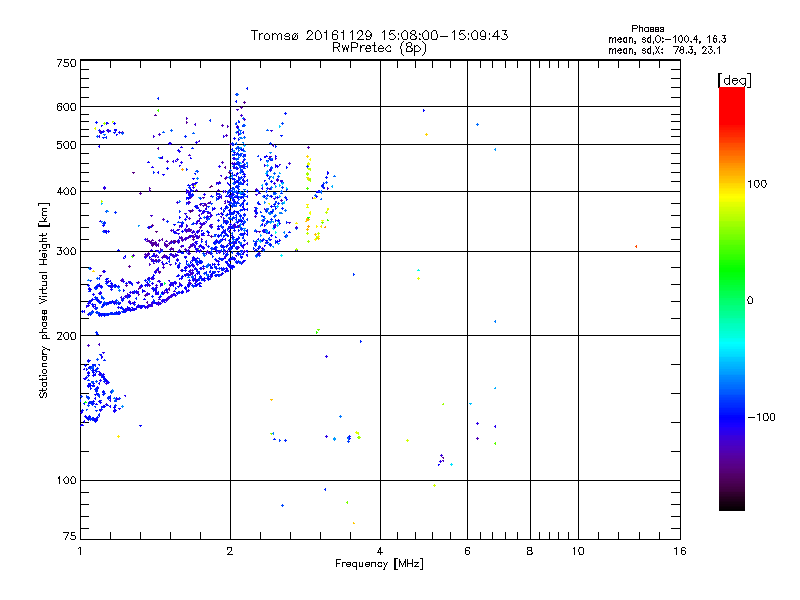Click the y-axis tick label '75'
This screenshot has width=800, height=600.
pyautogui.click(x=70, y=536)
